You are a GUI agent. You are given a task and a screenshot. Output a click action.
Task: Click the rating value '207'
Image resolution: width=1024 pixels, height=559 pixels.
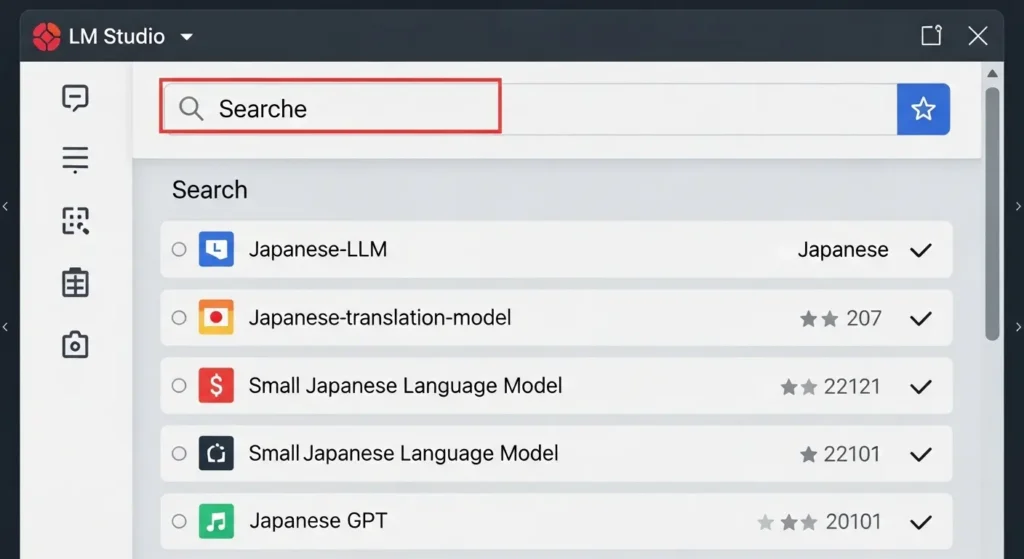point(864,319)
